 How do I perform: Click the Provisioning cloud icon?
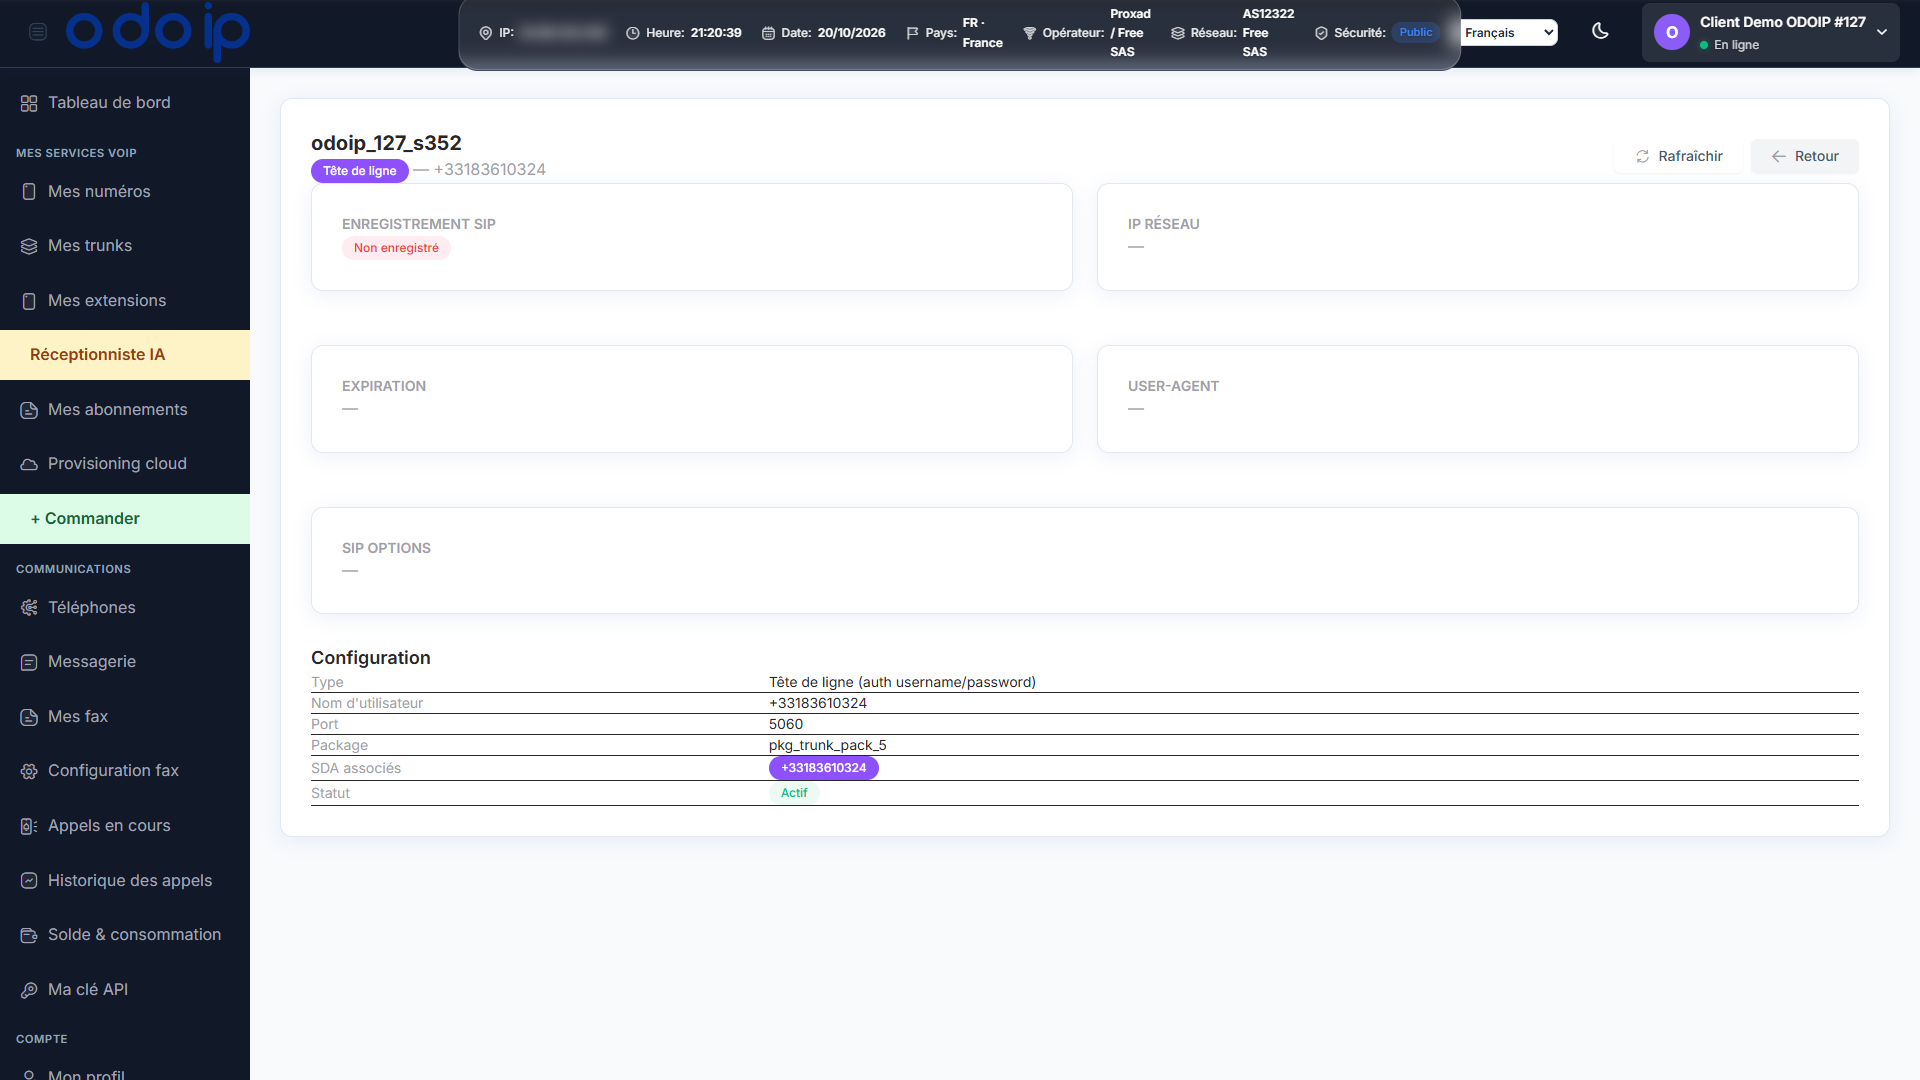[29, 464]
